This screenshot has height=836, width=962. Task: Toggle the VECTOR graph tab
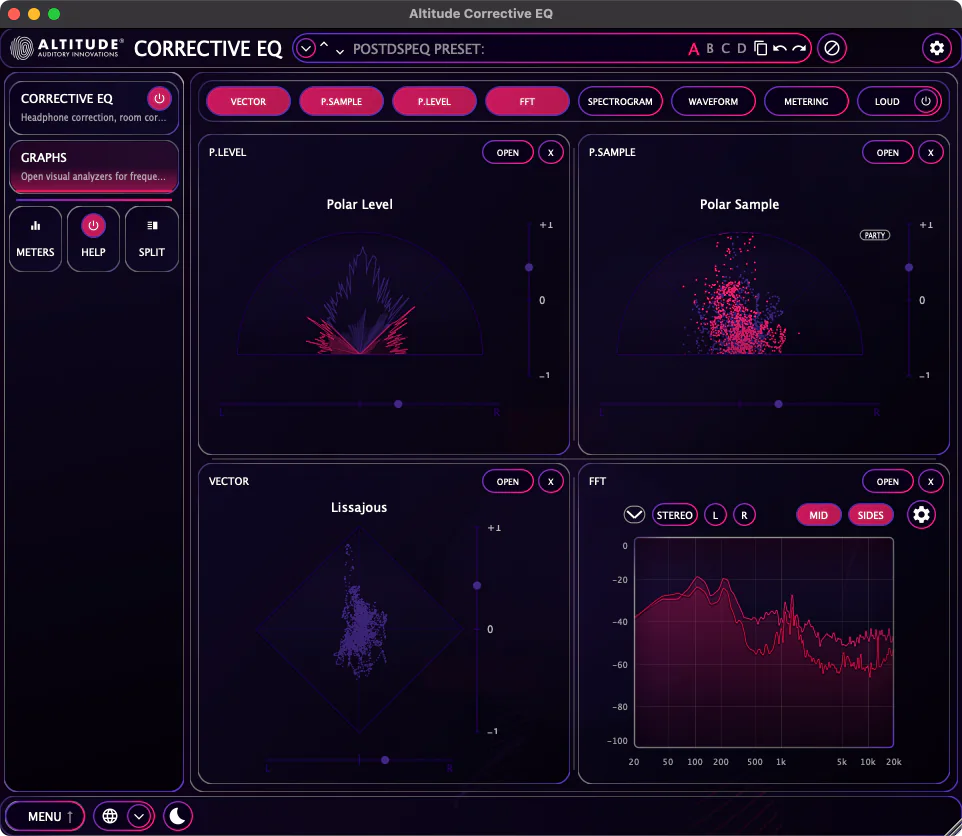[248, 101]
